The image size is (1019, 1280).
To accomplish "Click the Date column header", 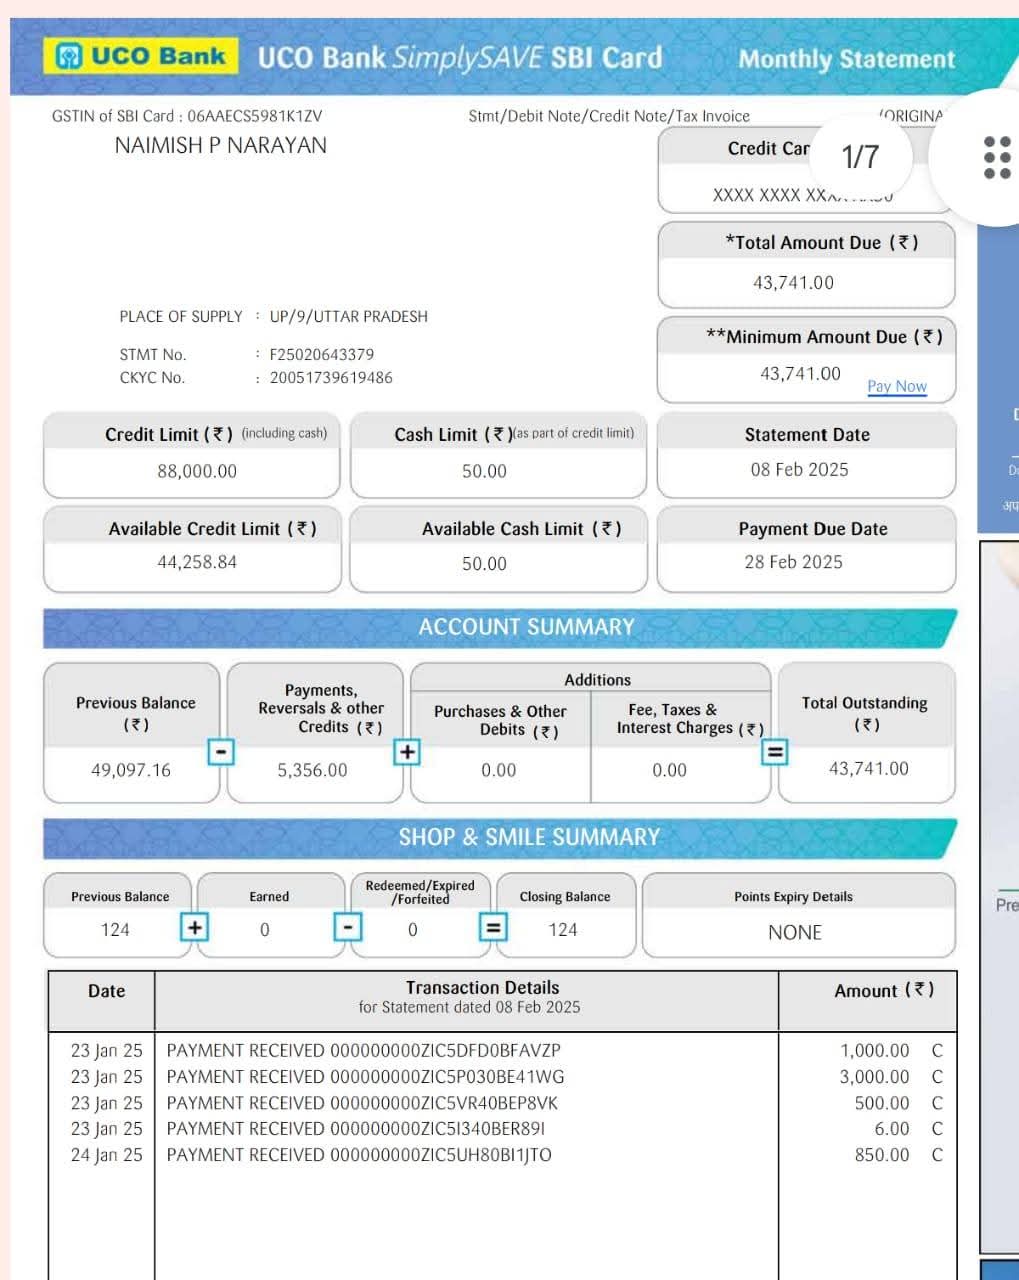I will click(106, 991).
